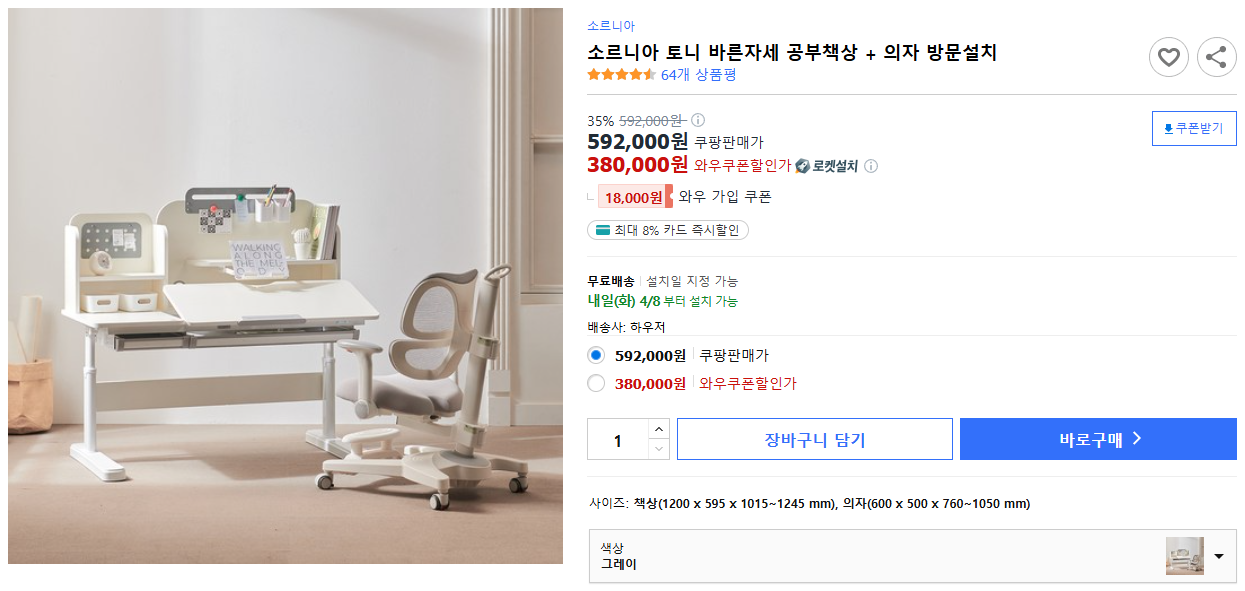Viewport: 1245px width, 591px height.
Task: Increase quantity with the up stepper arrow
Action: coord(660,429)
